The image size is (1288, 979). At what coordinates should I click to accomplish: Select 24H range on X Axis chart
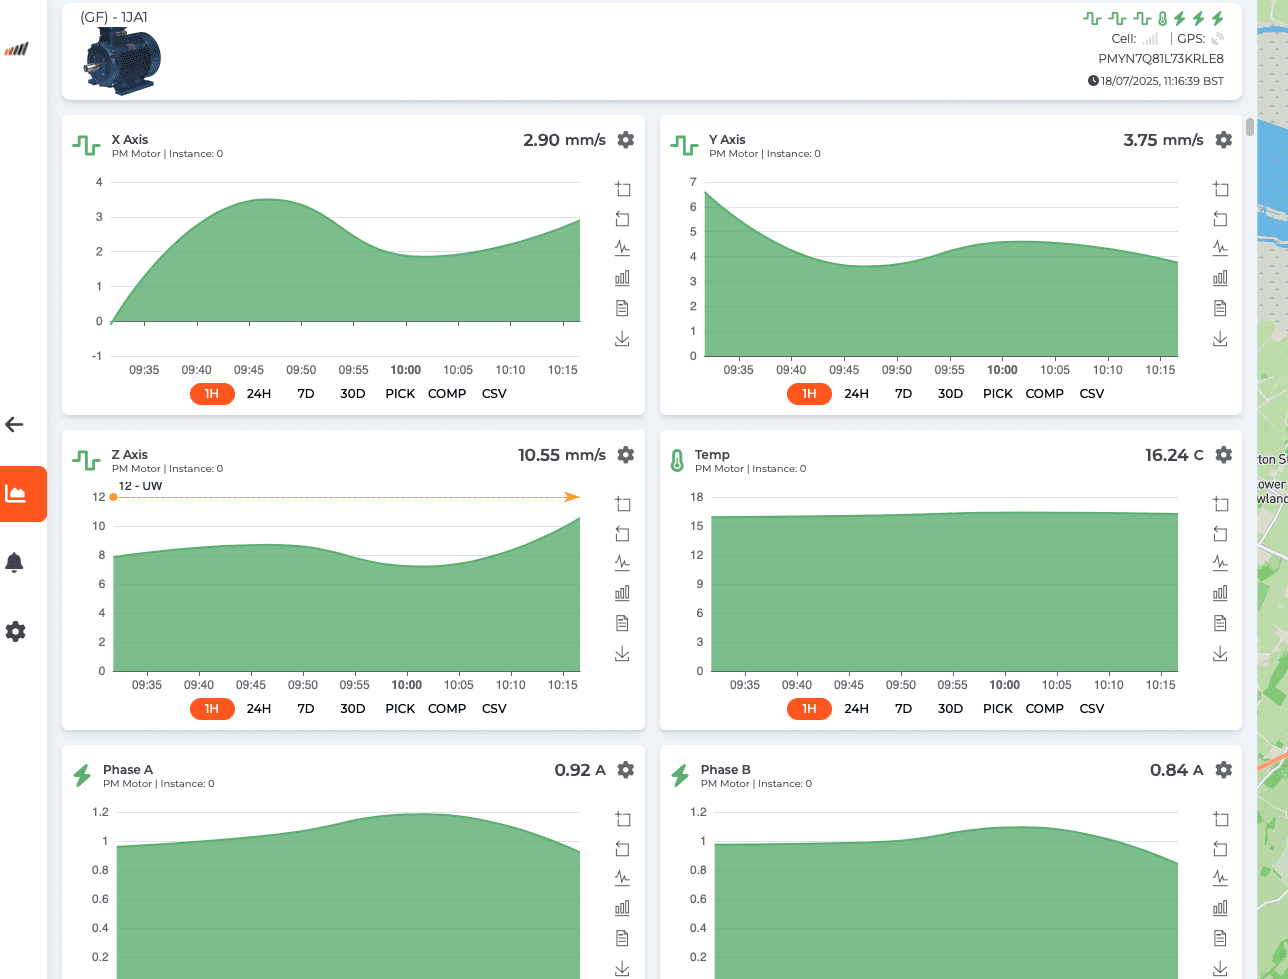(x=259, y=394)
